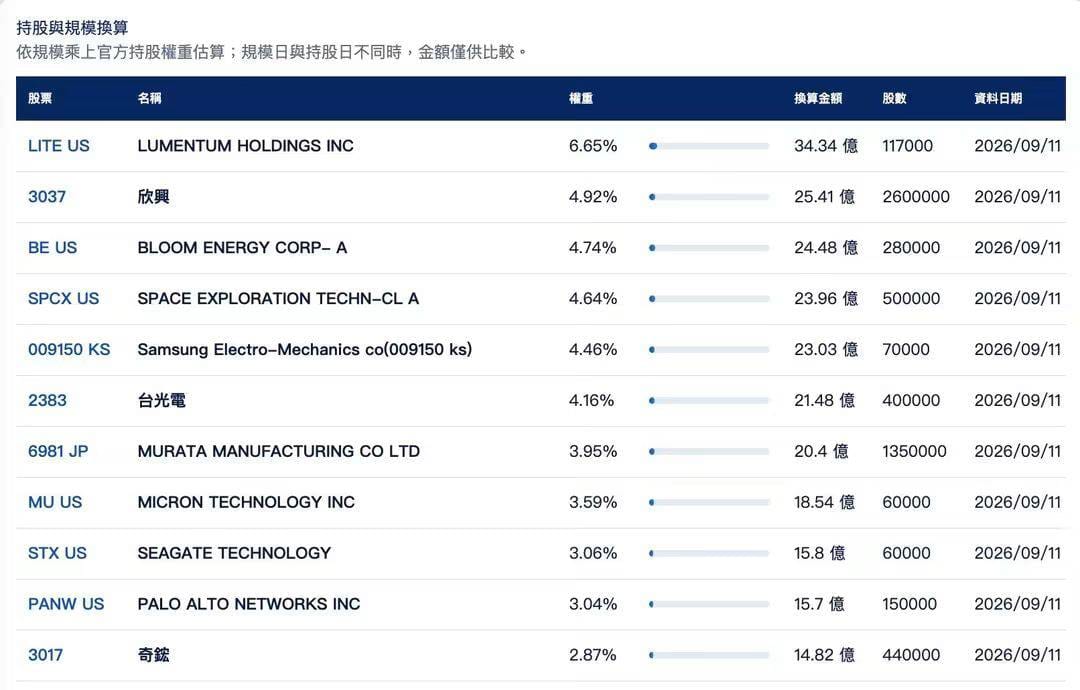1080x690 pixels.
Task: Click the 權重 column header
Action: pyautogui.click(x=581, y=98)
